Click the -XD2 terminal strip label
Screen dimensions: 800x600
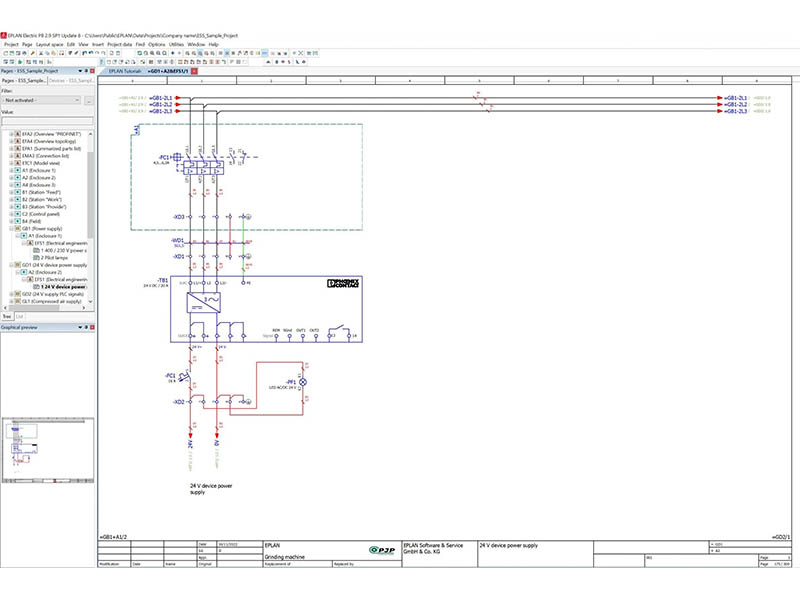point(179,402)
